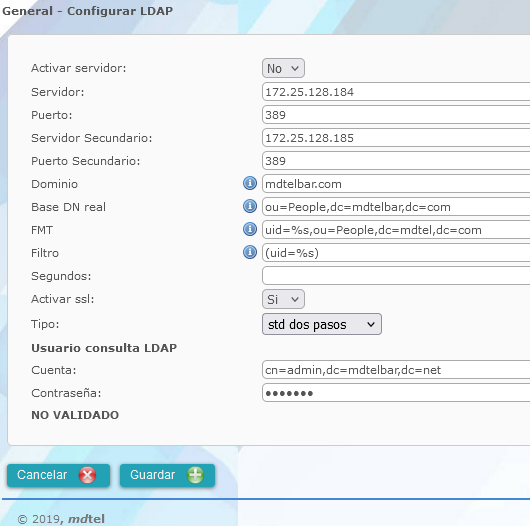The height and width of the screenshot is (526, 530).
Task: Click the info icon beside FMT
Action: click(x=250, y=230)
